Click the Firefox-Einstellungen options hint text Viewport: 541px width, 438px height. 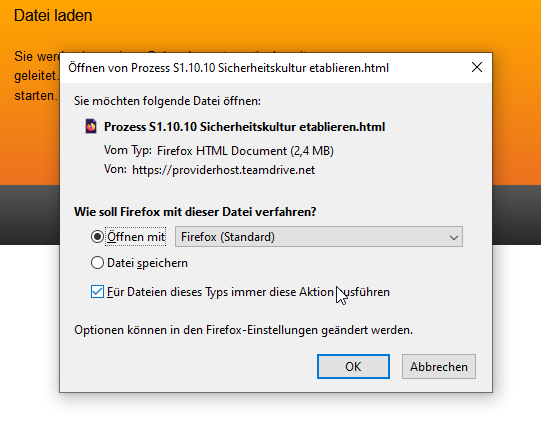click(x=244, y=330)
